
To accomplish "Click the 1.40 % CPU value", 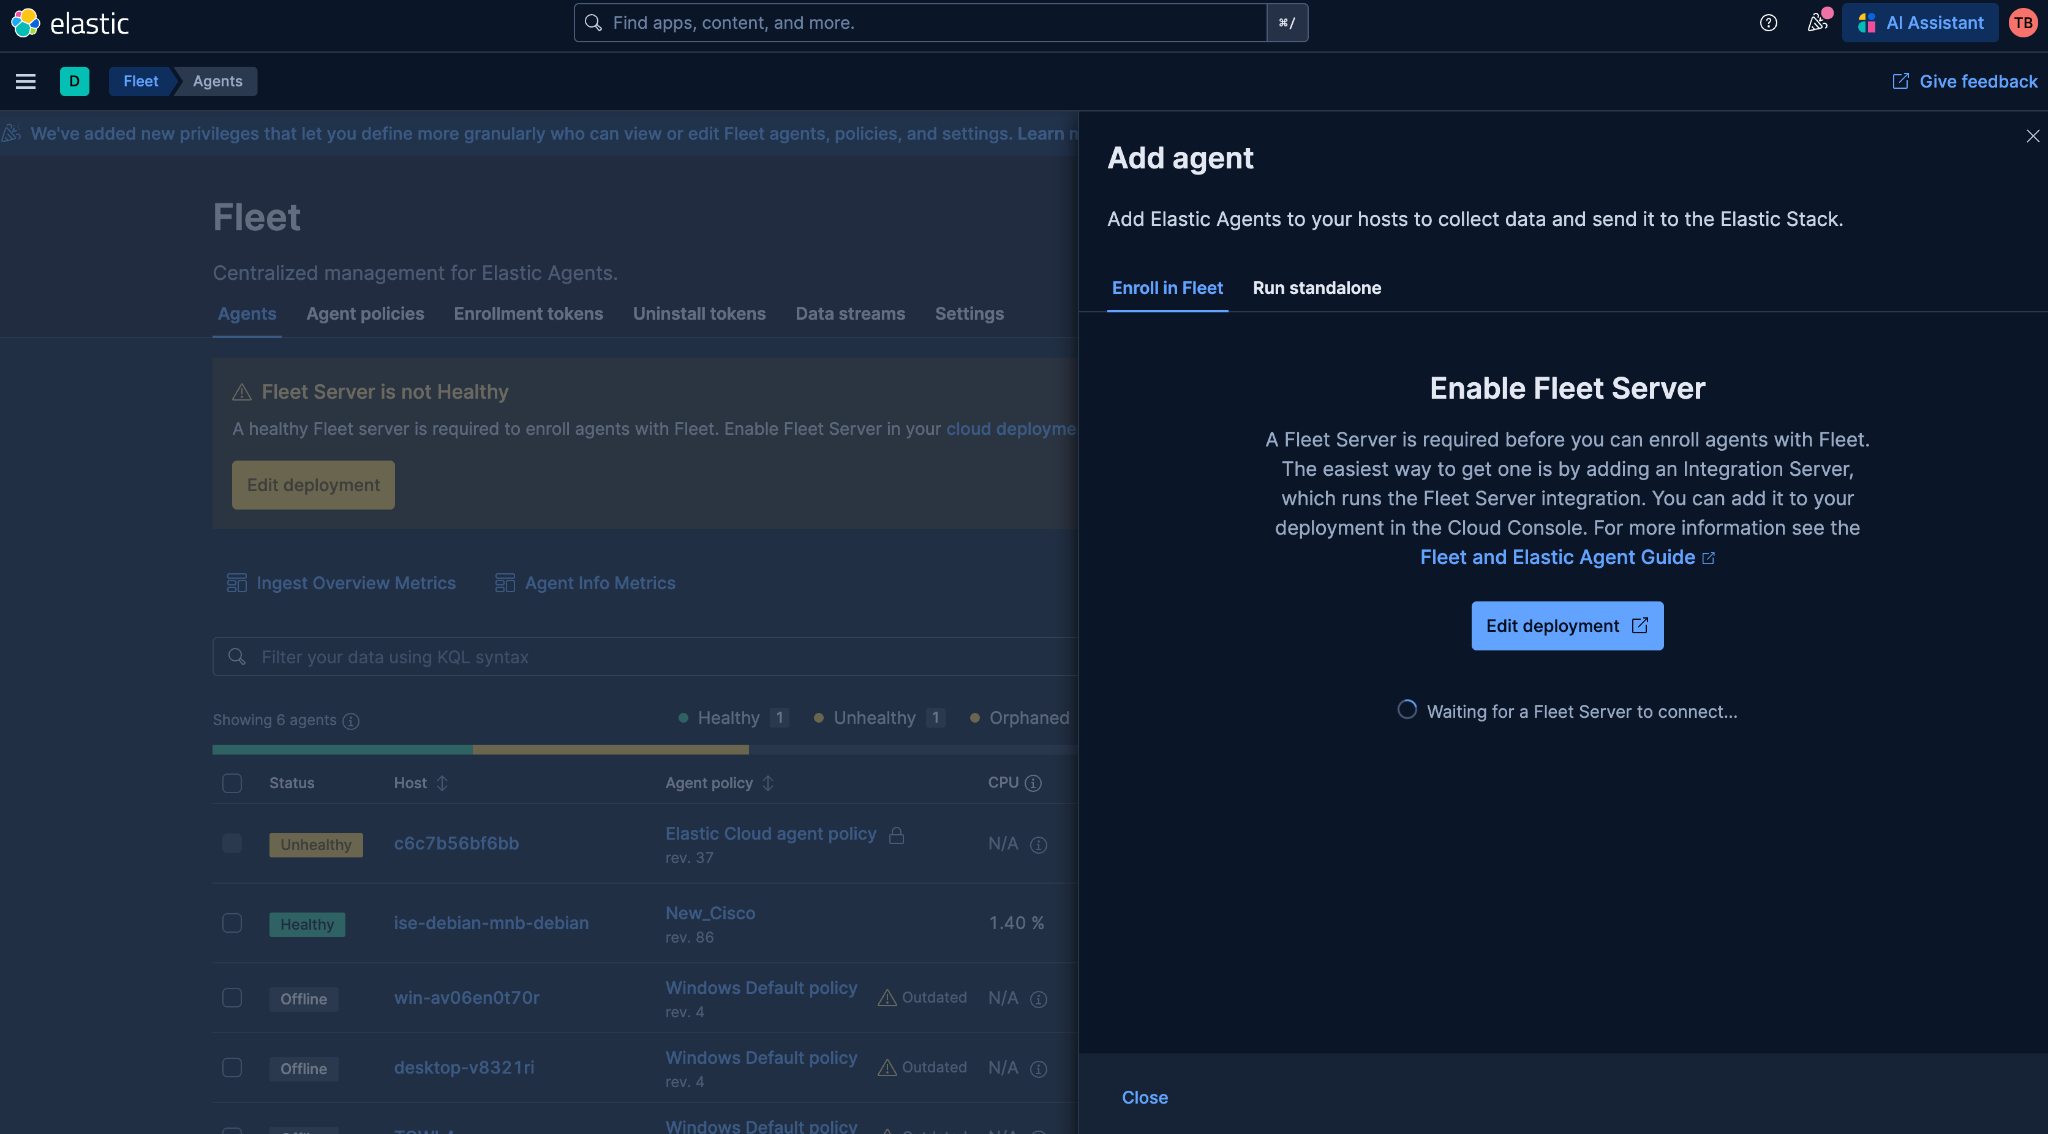I will pos(1016,923).
